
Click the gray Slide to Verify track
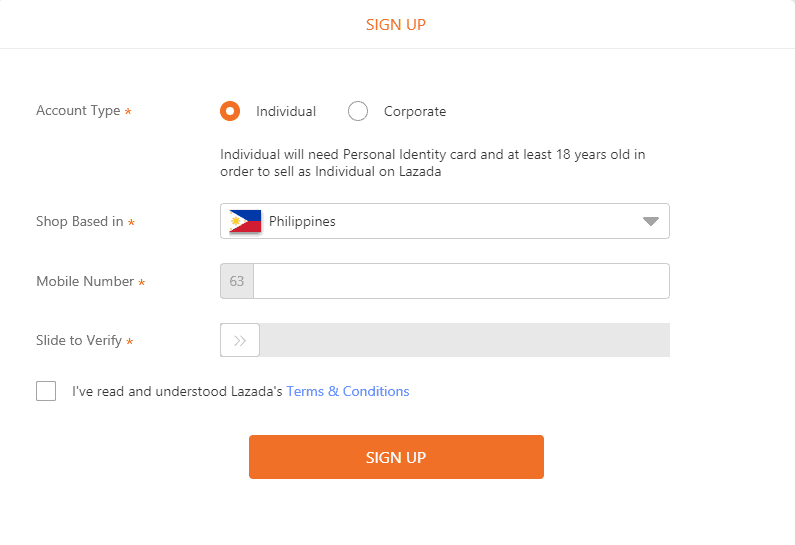(464, 341)
